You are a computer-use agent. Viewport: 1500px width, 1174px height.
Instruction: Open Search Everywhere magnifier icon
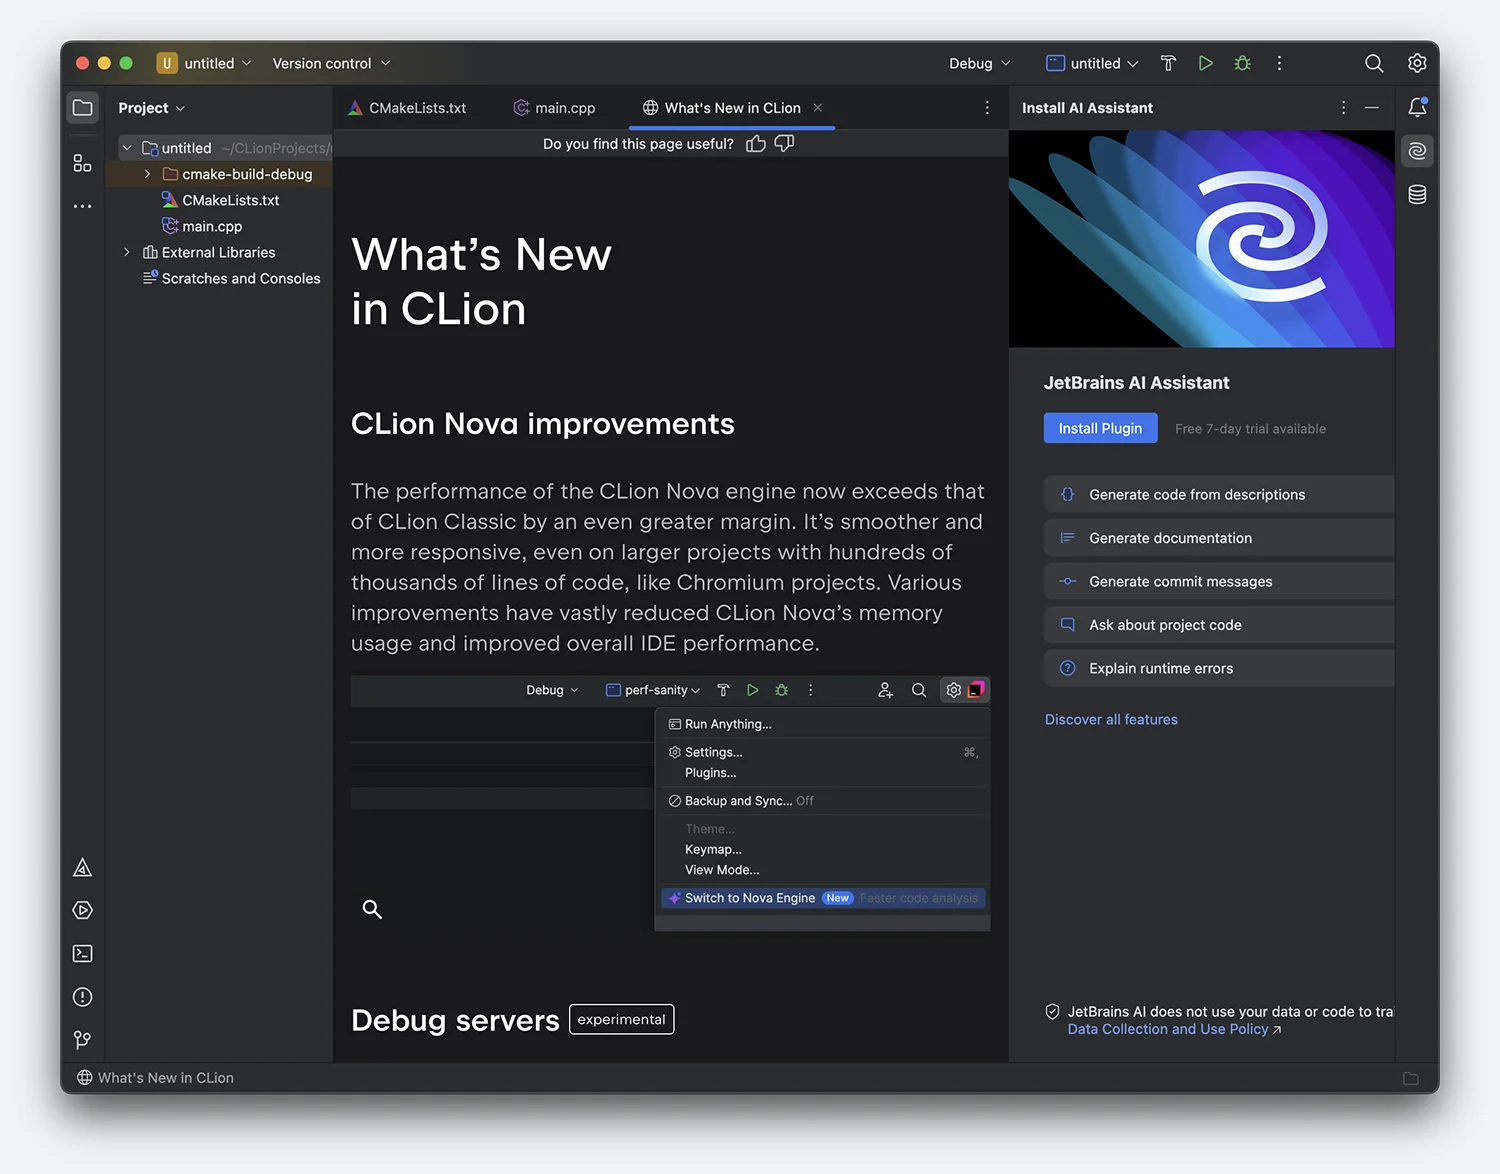tap(1374, 63)
